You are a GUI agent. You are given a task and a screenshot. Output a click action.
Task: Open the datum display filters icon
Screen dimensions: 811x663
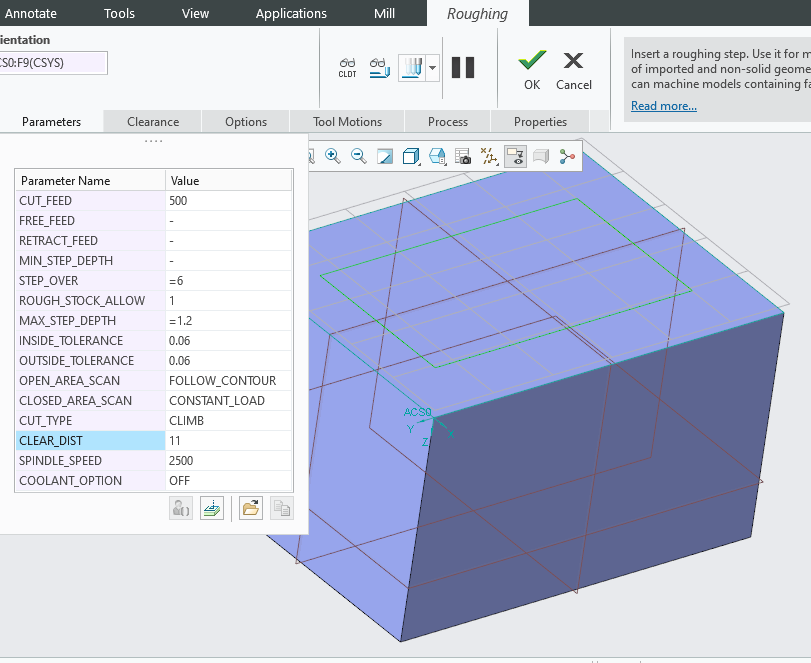[489, 156]
